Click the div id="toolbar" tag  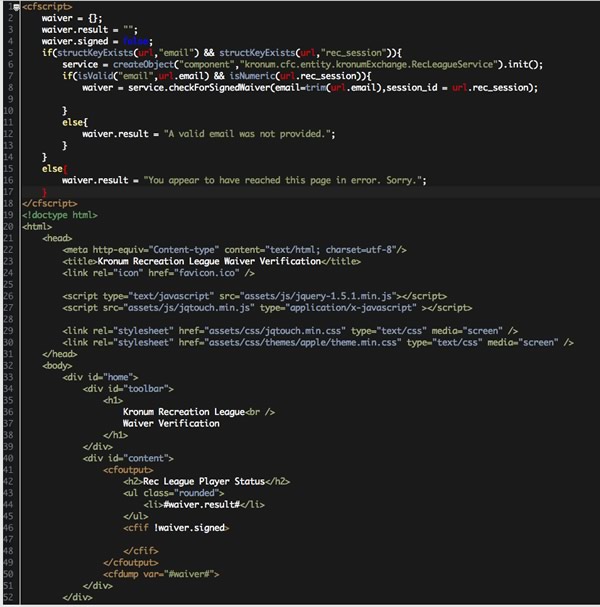128,389
